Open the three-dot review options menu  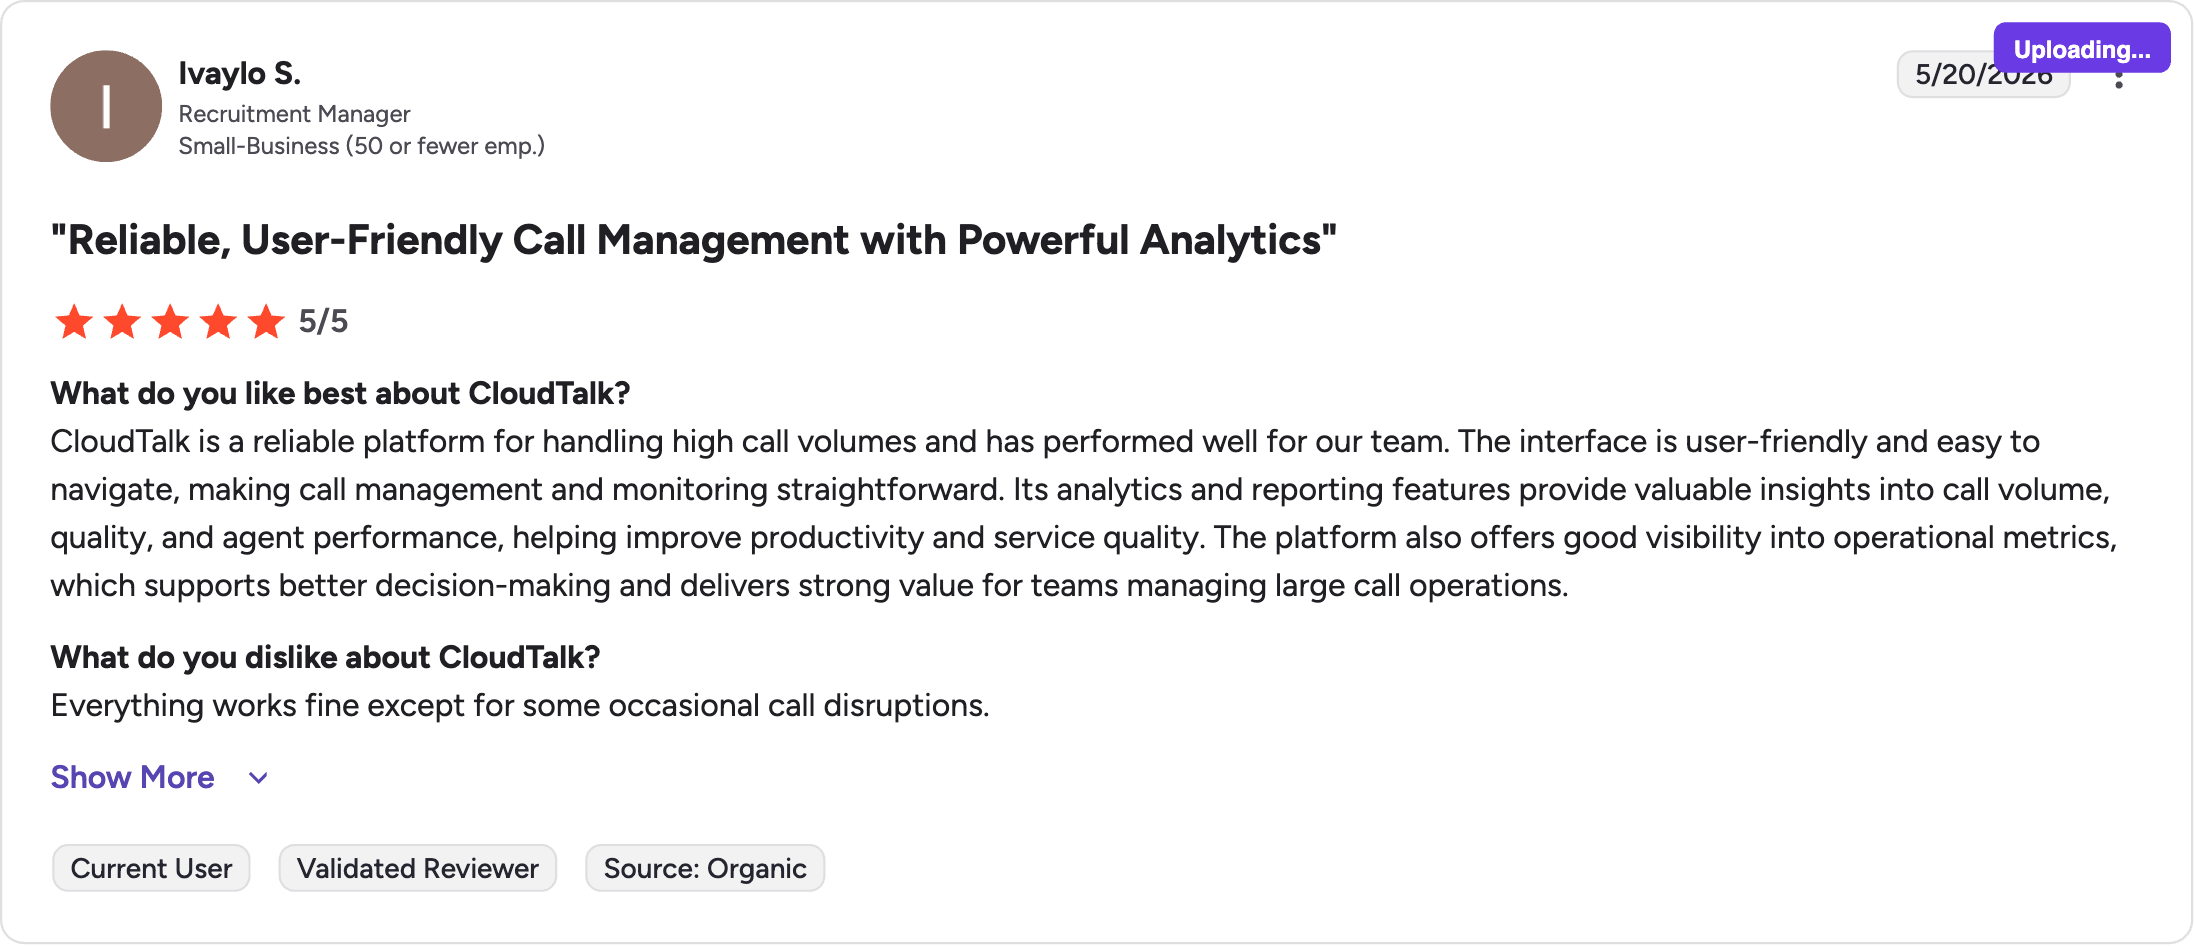pos(2118,81)
